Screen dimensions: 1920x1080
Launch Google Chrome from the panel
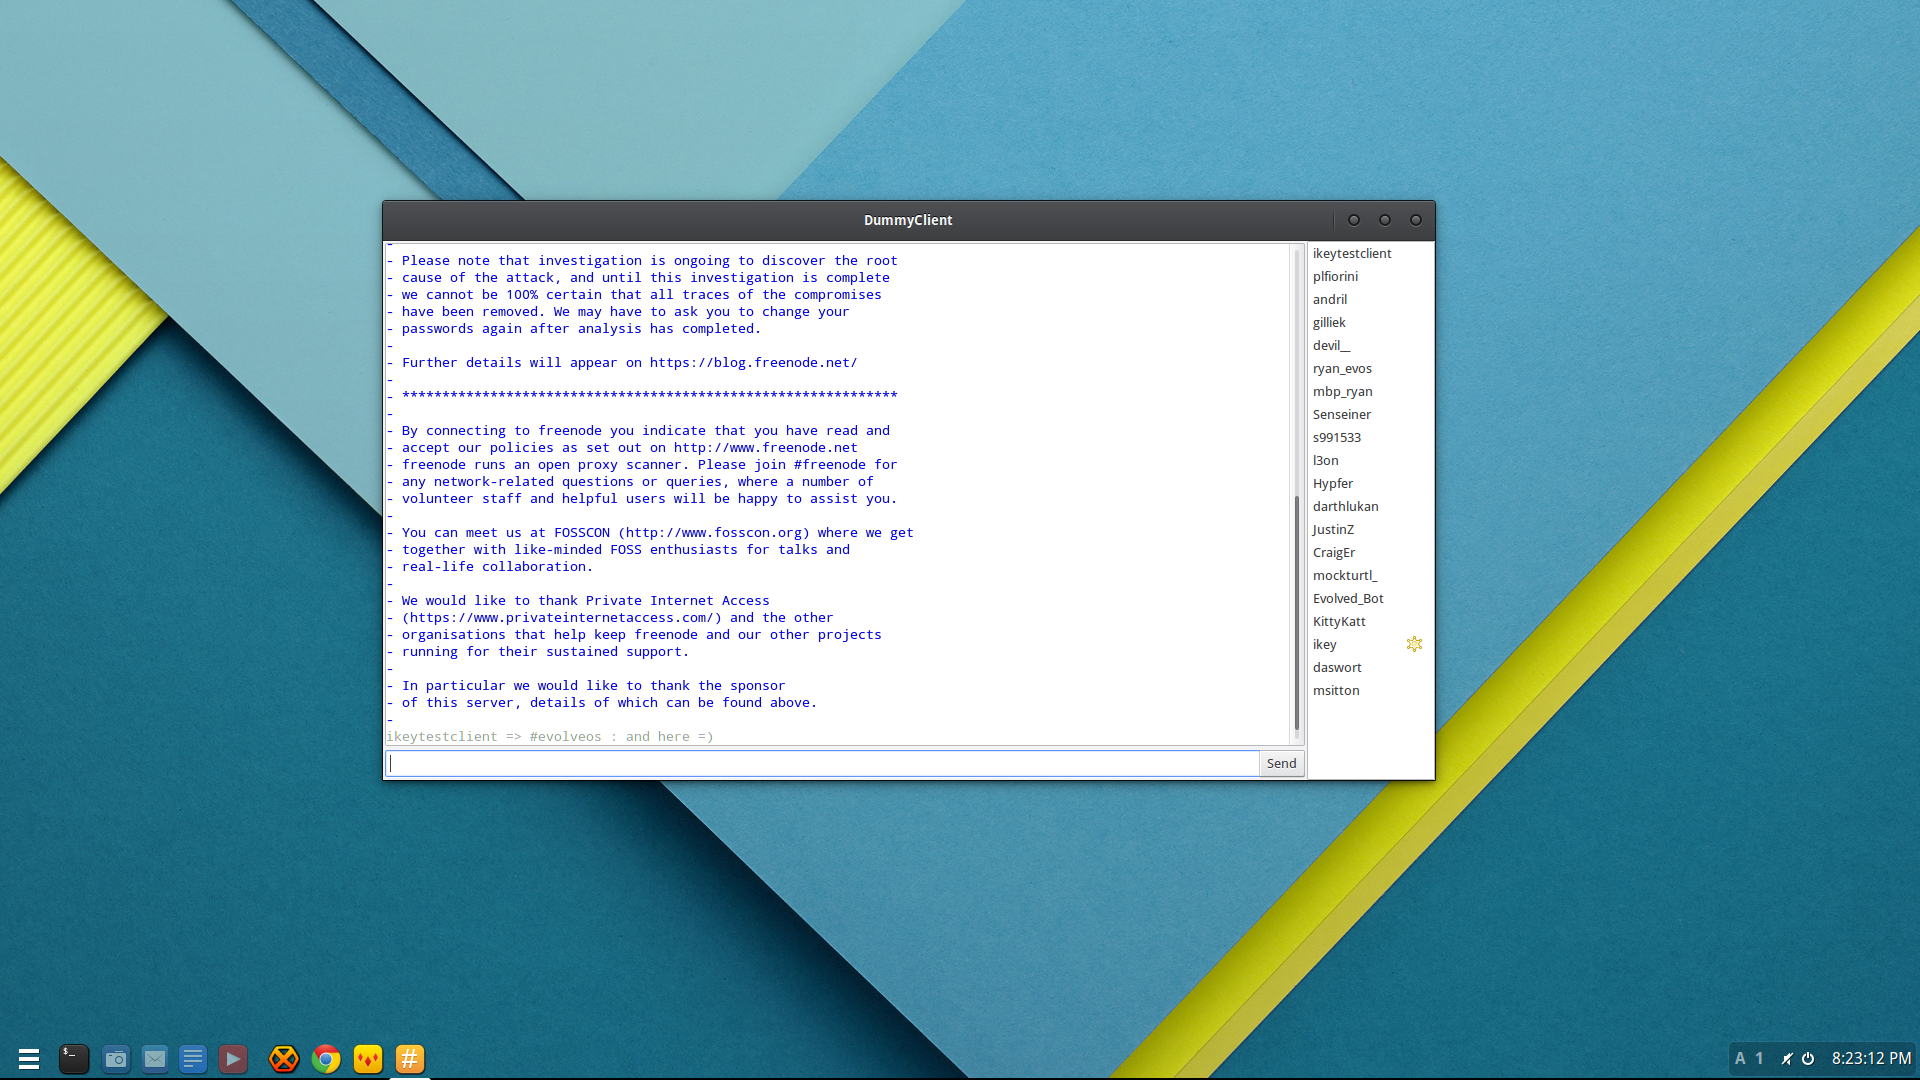tap(326, 1059)
